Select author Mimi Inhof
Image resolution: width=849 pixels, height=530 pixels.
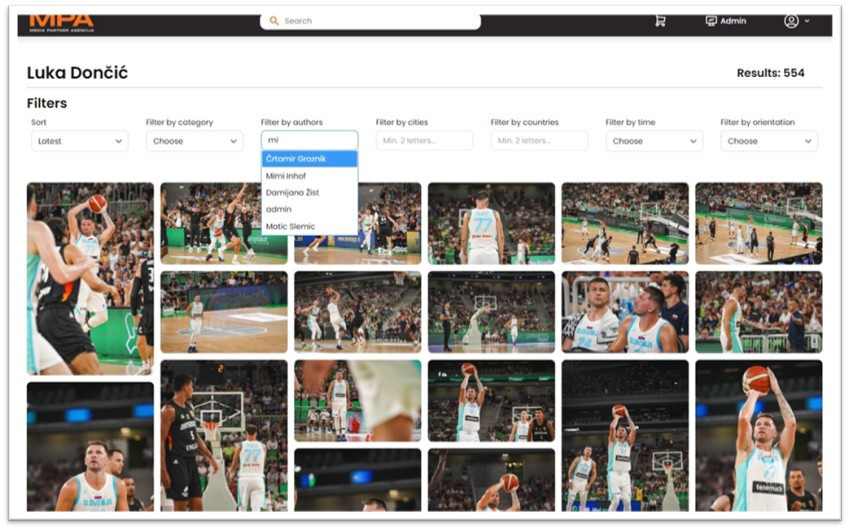309,176
